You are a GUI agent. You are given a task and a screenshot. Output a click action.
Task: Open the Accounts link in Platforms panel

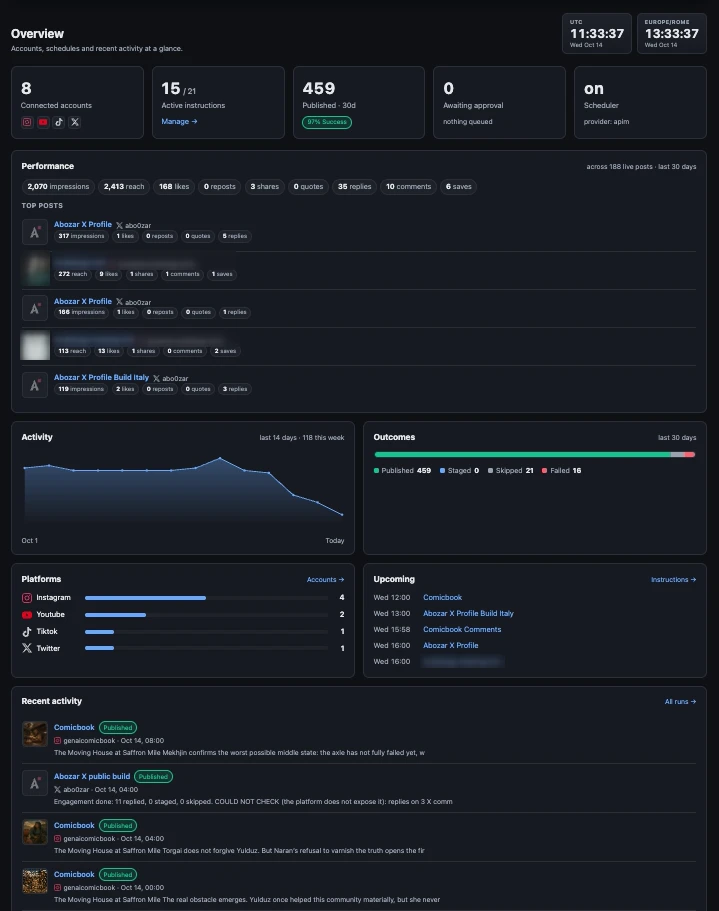pyautogui.click(x=325, y=580)
